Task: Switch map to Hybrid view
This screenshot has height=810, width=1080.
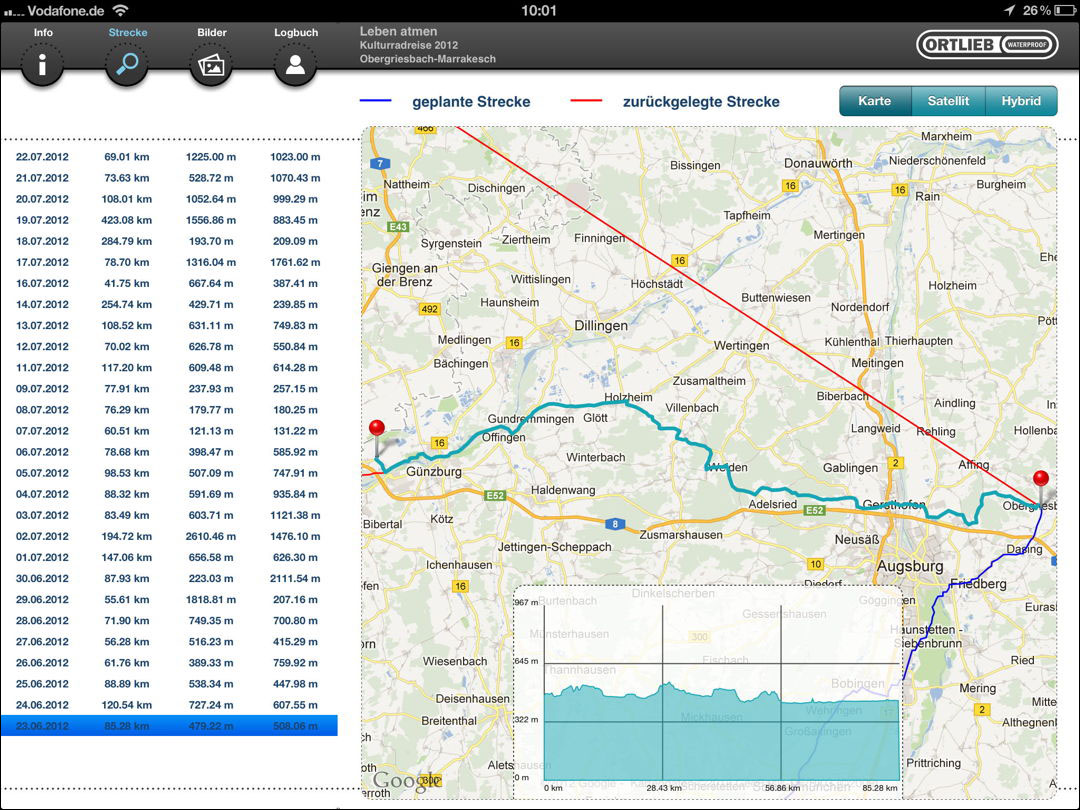Action: pos(1021,101)
